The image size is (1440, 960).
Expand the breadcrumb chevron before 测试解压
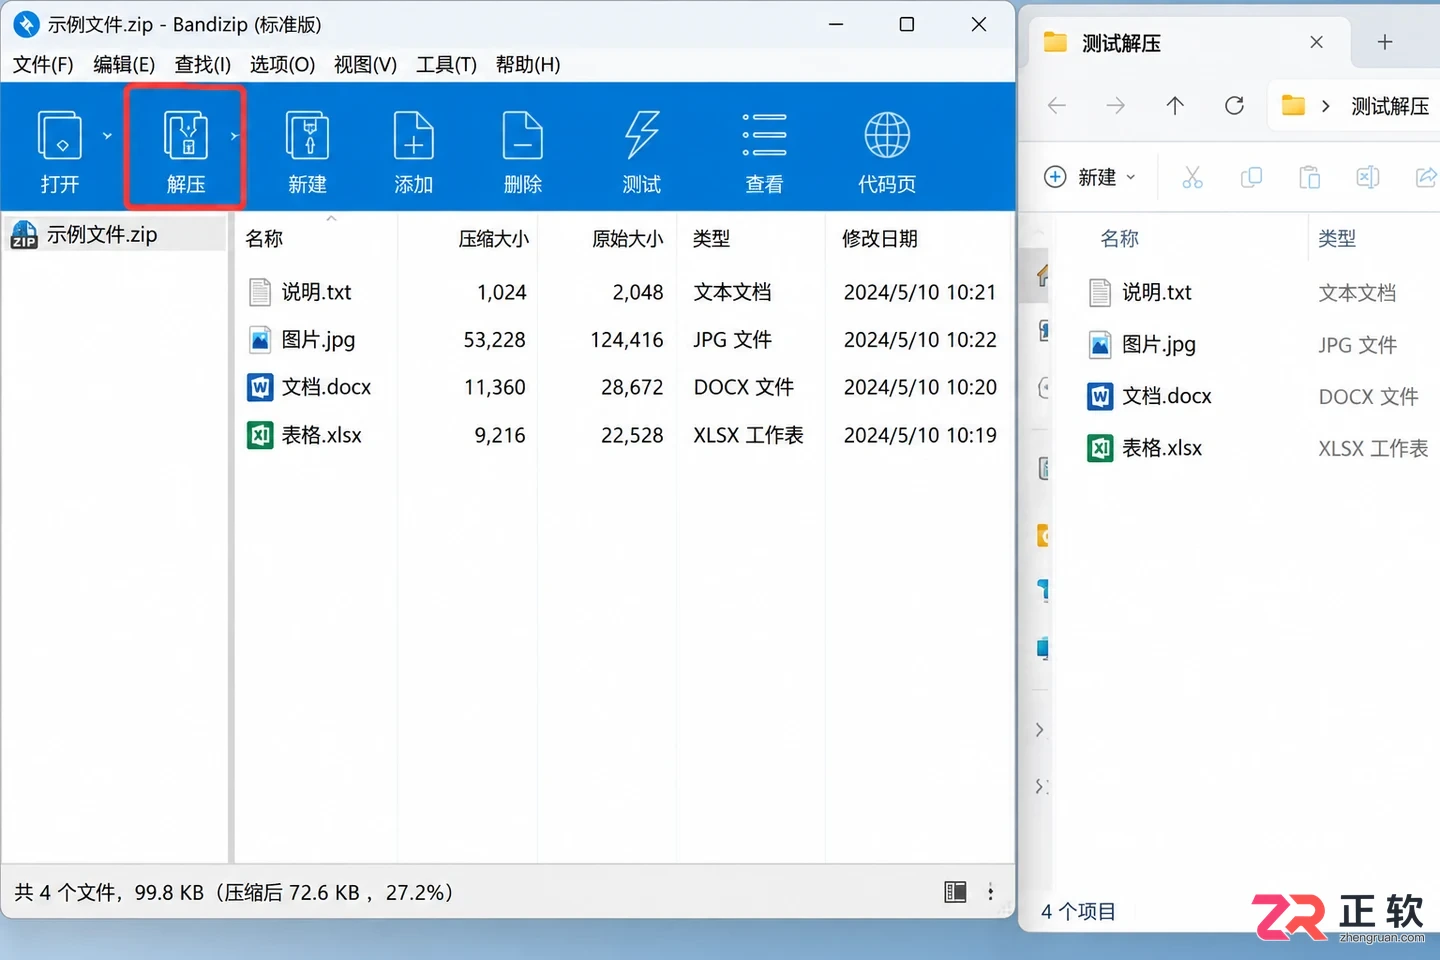[1326, 106]
